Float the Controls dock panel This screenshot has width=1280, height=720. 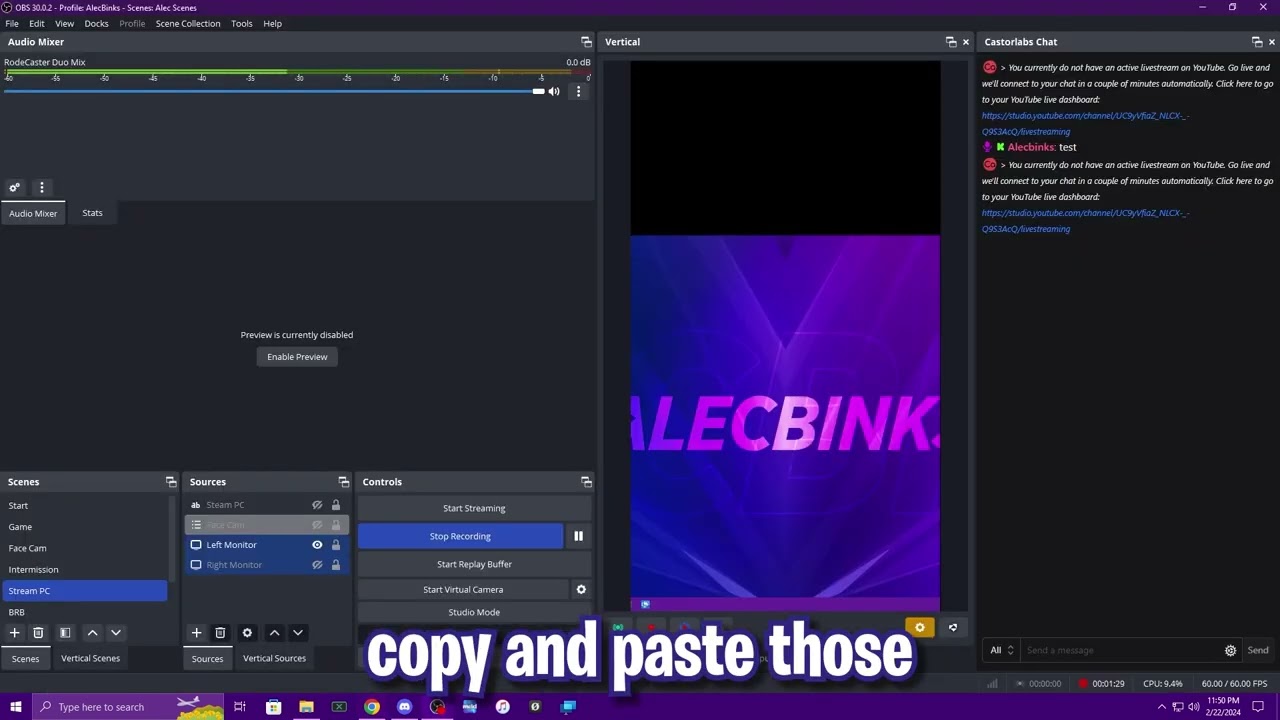tap(586, 482)
